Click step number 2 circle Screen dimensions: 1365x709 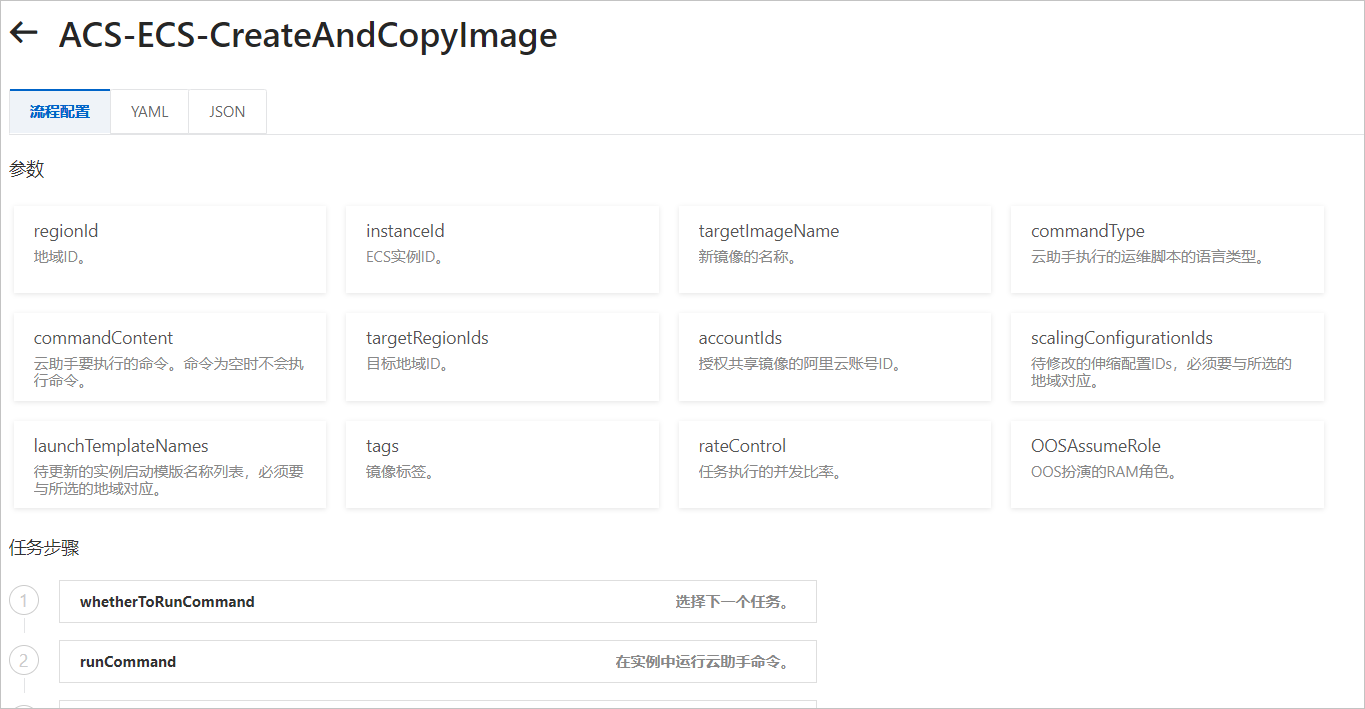pos(24,661)
